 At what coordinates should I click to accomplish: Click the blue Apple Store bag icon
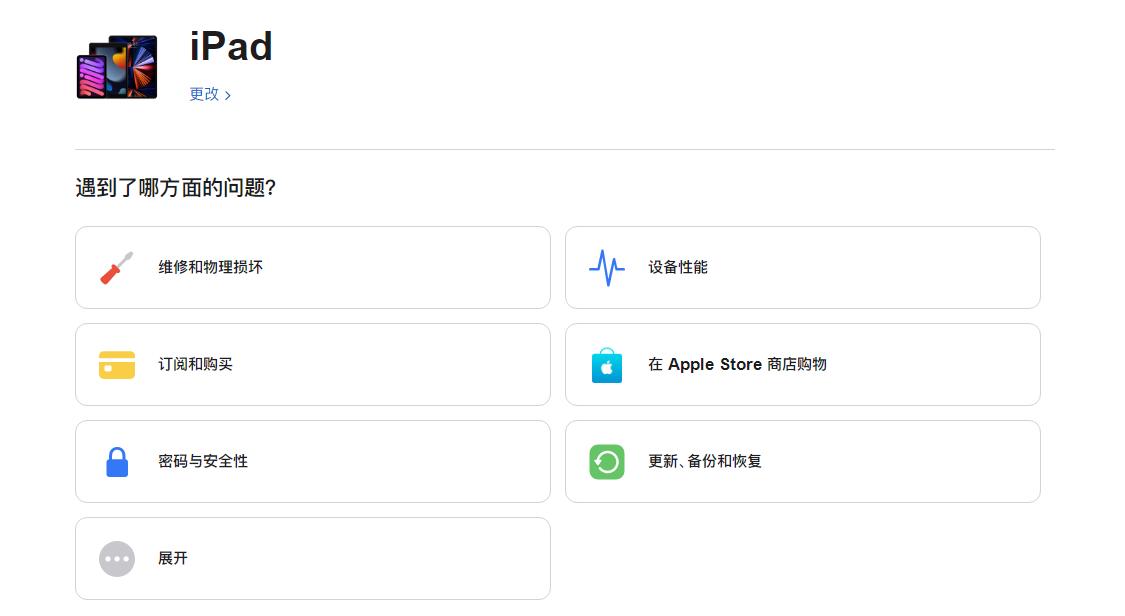[606, 364]
